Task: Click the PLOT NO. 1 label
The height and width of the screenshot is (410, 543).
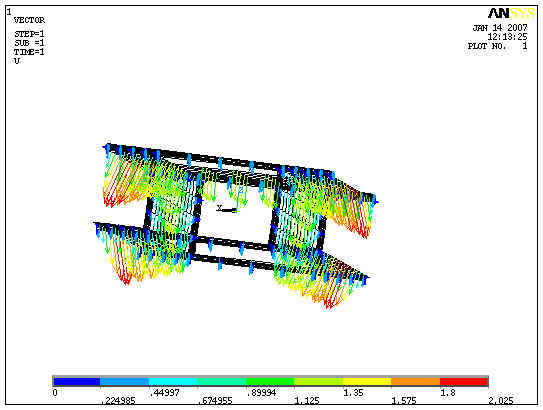Action: point(498,46)
